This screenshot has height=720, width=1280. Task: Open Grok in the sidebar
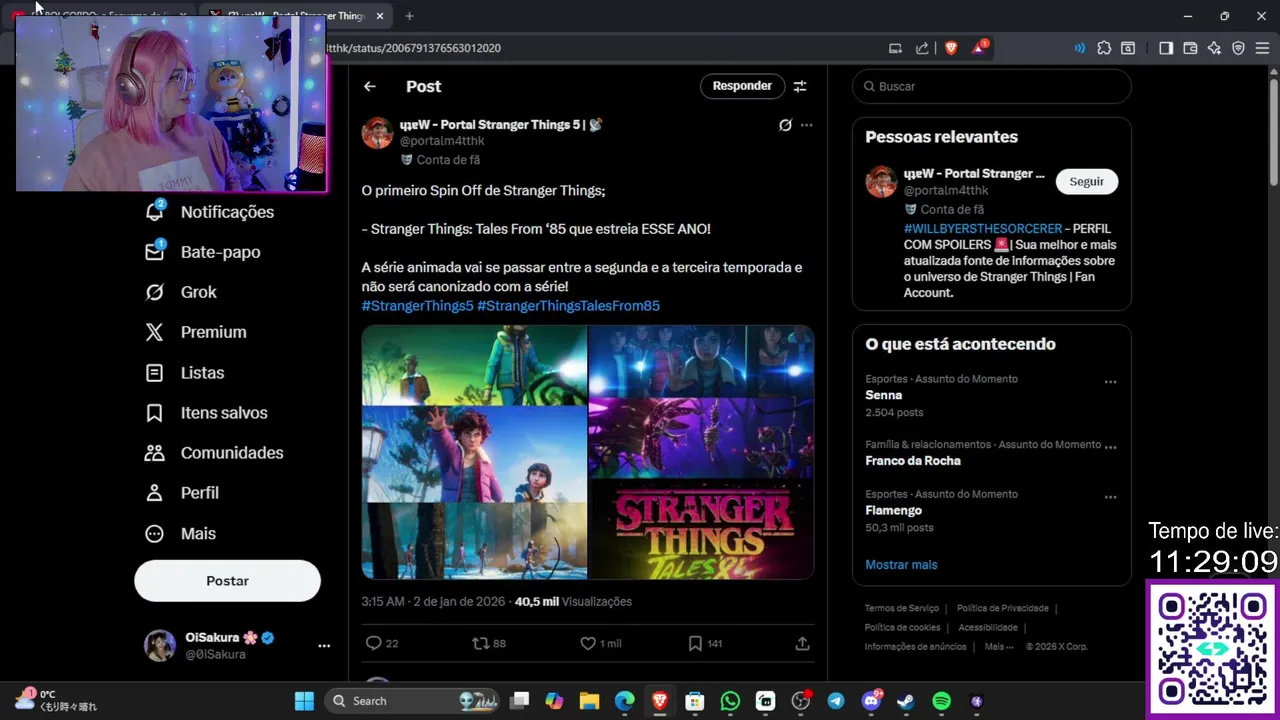(181, 292)
